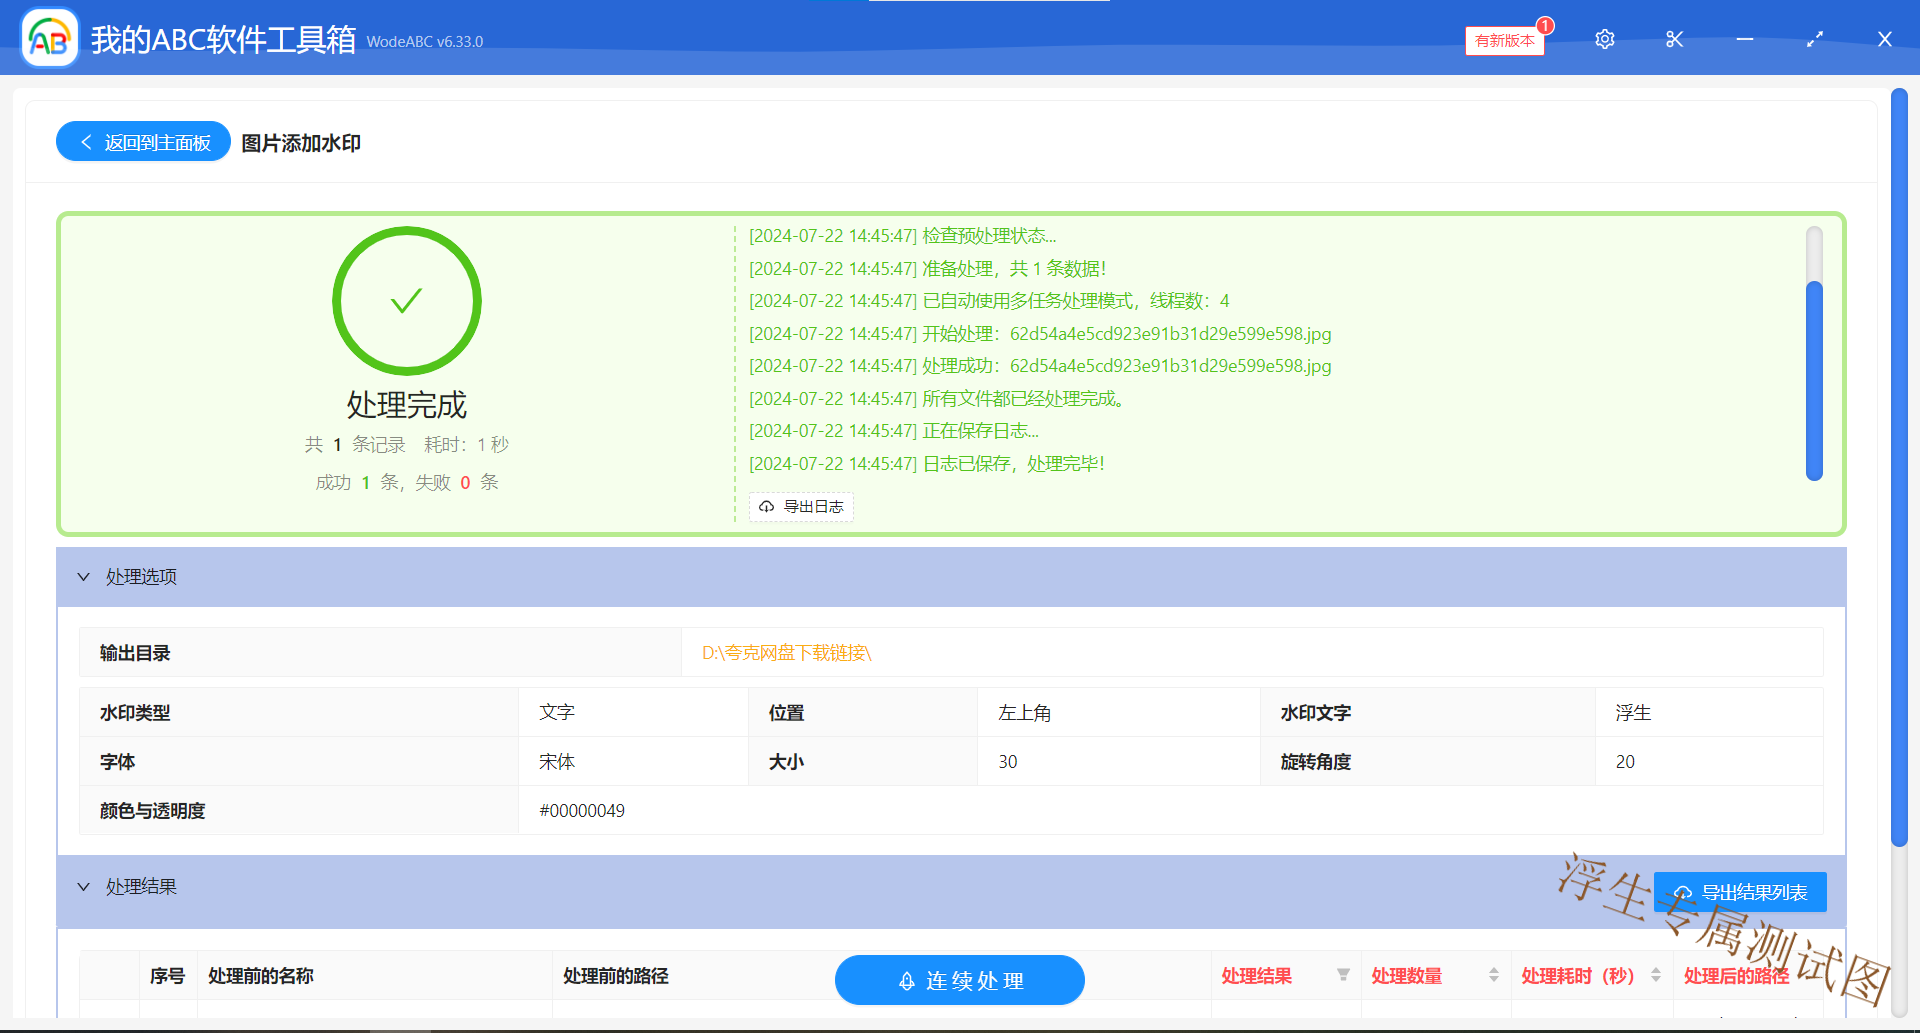Collapse the 处理选项 section
1920x1033 pixels.
tap(84, 577)
